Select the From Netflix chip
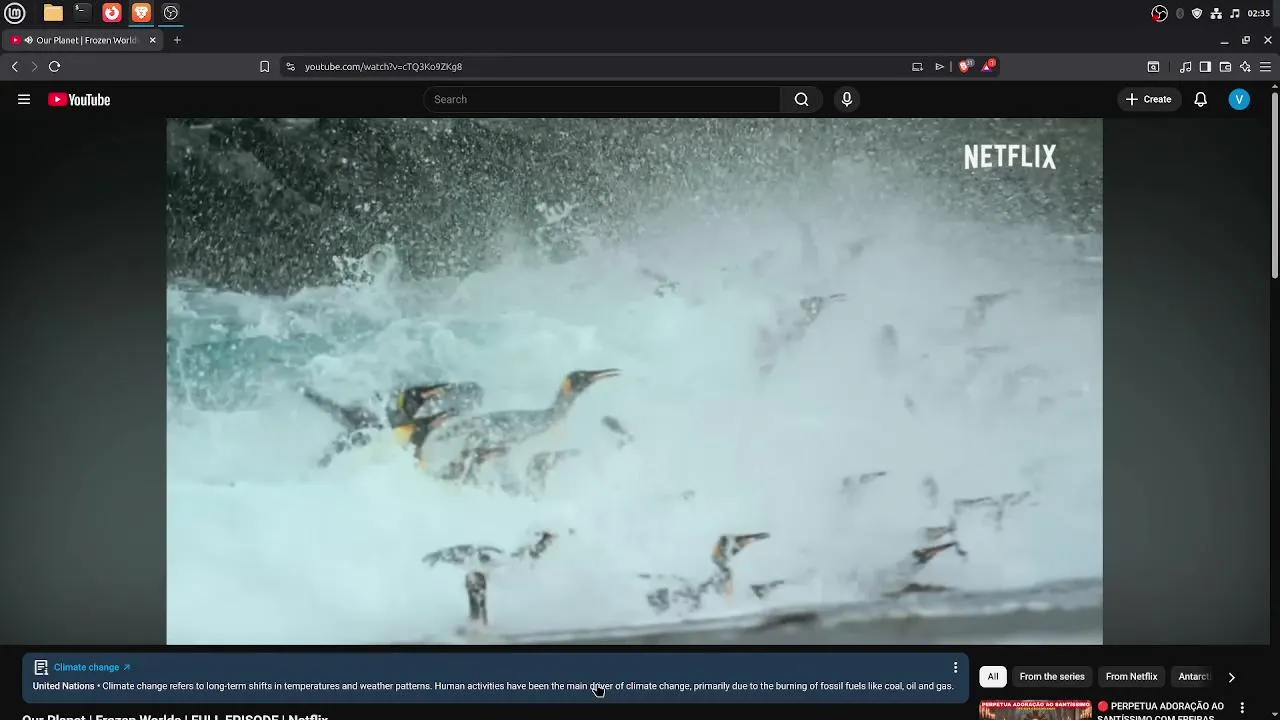The image size is (1280, 720). click(1131, 677)
